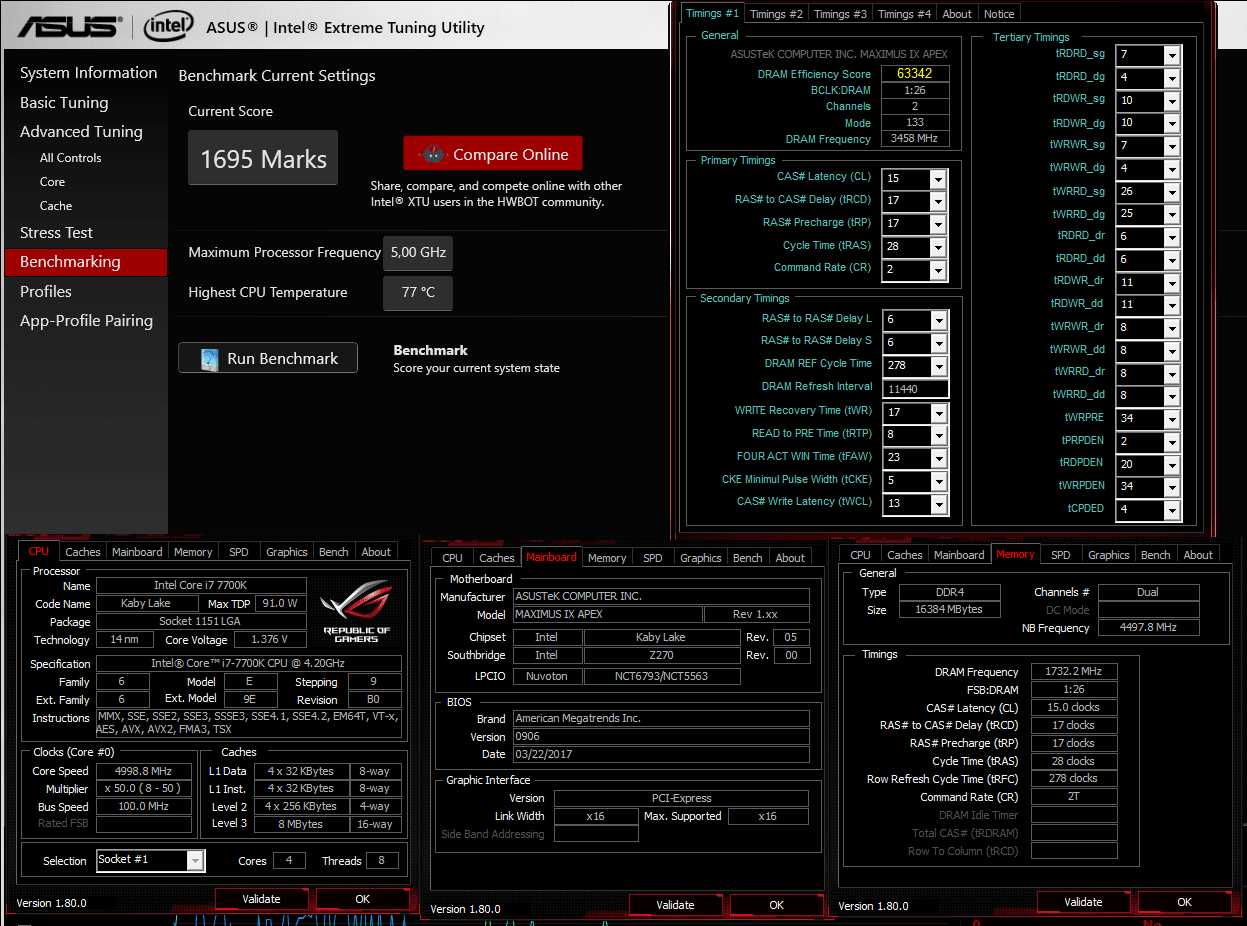Click the ASUS logo in XTU header
This screenshot has width=1247, height=926.
coord(70,27)
